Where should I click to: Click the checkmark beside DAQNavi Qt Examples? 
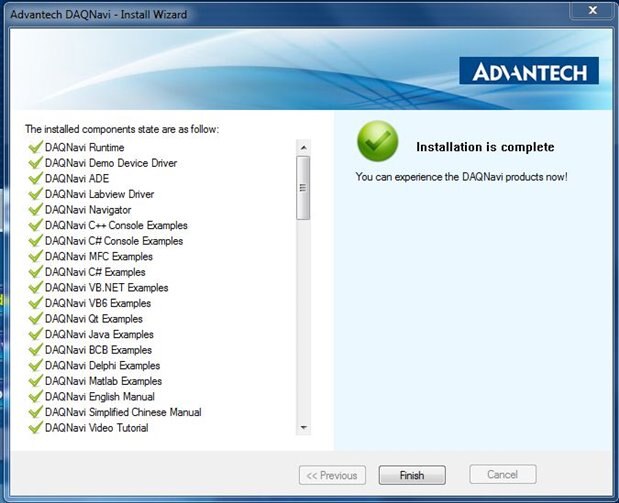(35, 318)
